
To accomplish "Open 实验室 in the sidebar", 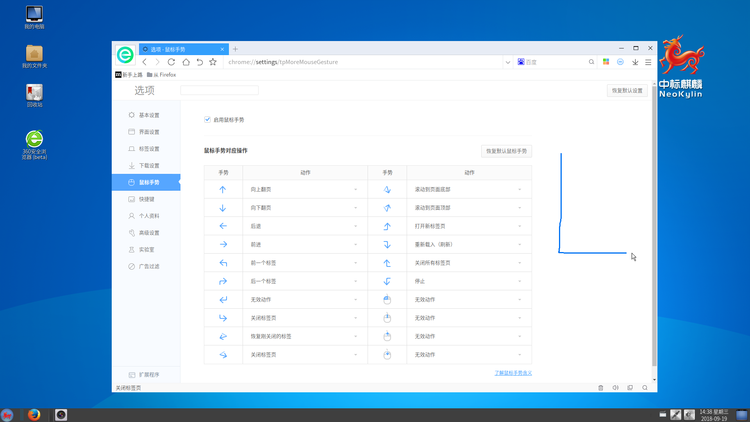I will 146,249.
